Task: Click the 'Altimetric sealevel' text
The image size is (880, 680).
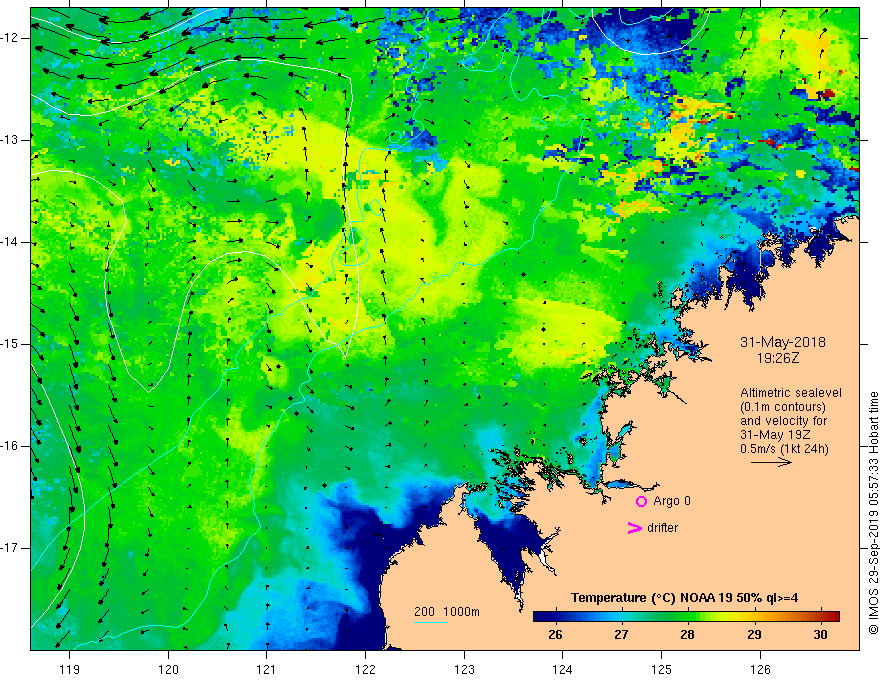Action: point(791,393)
